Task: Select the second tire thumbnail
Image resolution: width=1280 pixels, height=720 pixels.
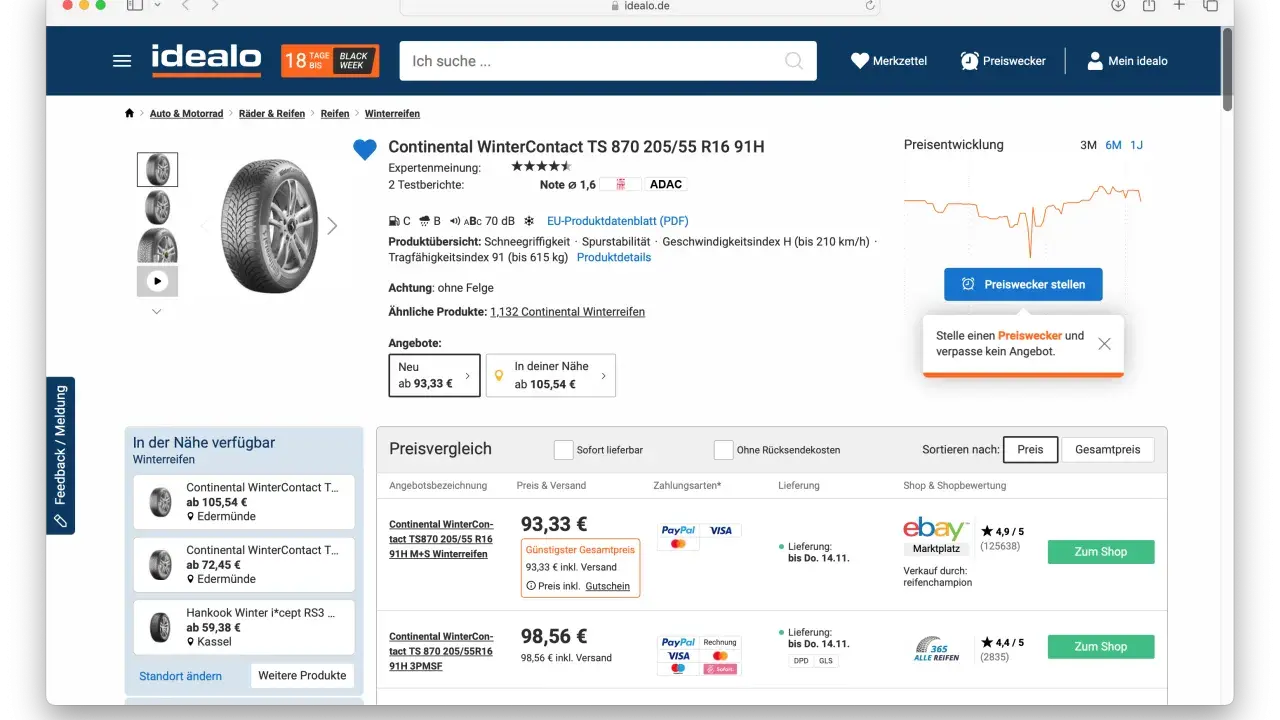Action: coord(157,207)
